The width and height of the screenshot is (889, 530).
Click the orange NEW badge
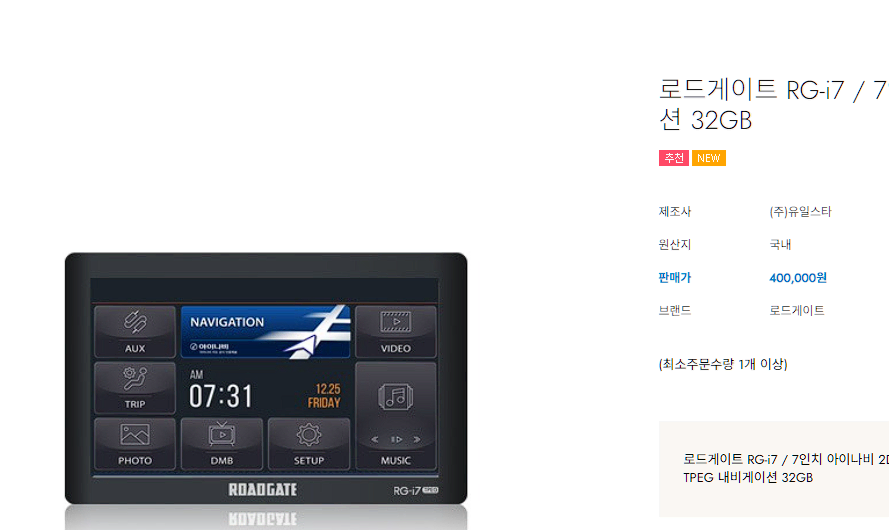pos(709,158)
